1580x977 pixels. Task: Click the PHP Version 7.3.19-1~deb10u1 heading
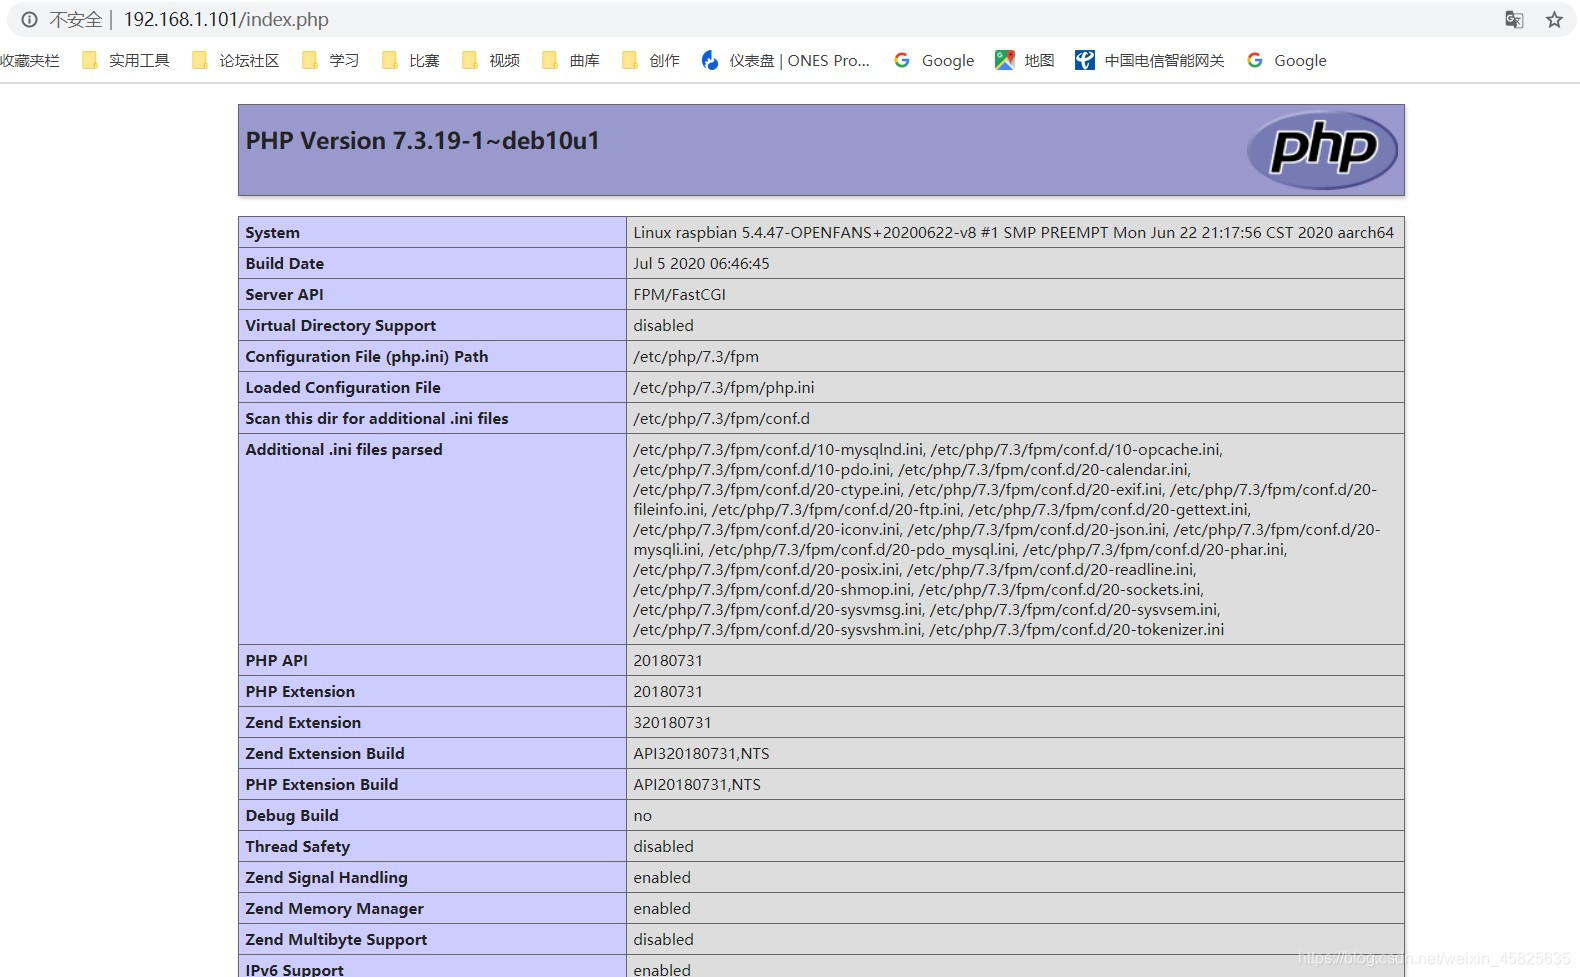click(422, 140)
